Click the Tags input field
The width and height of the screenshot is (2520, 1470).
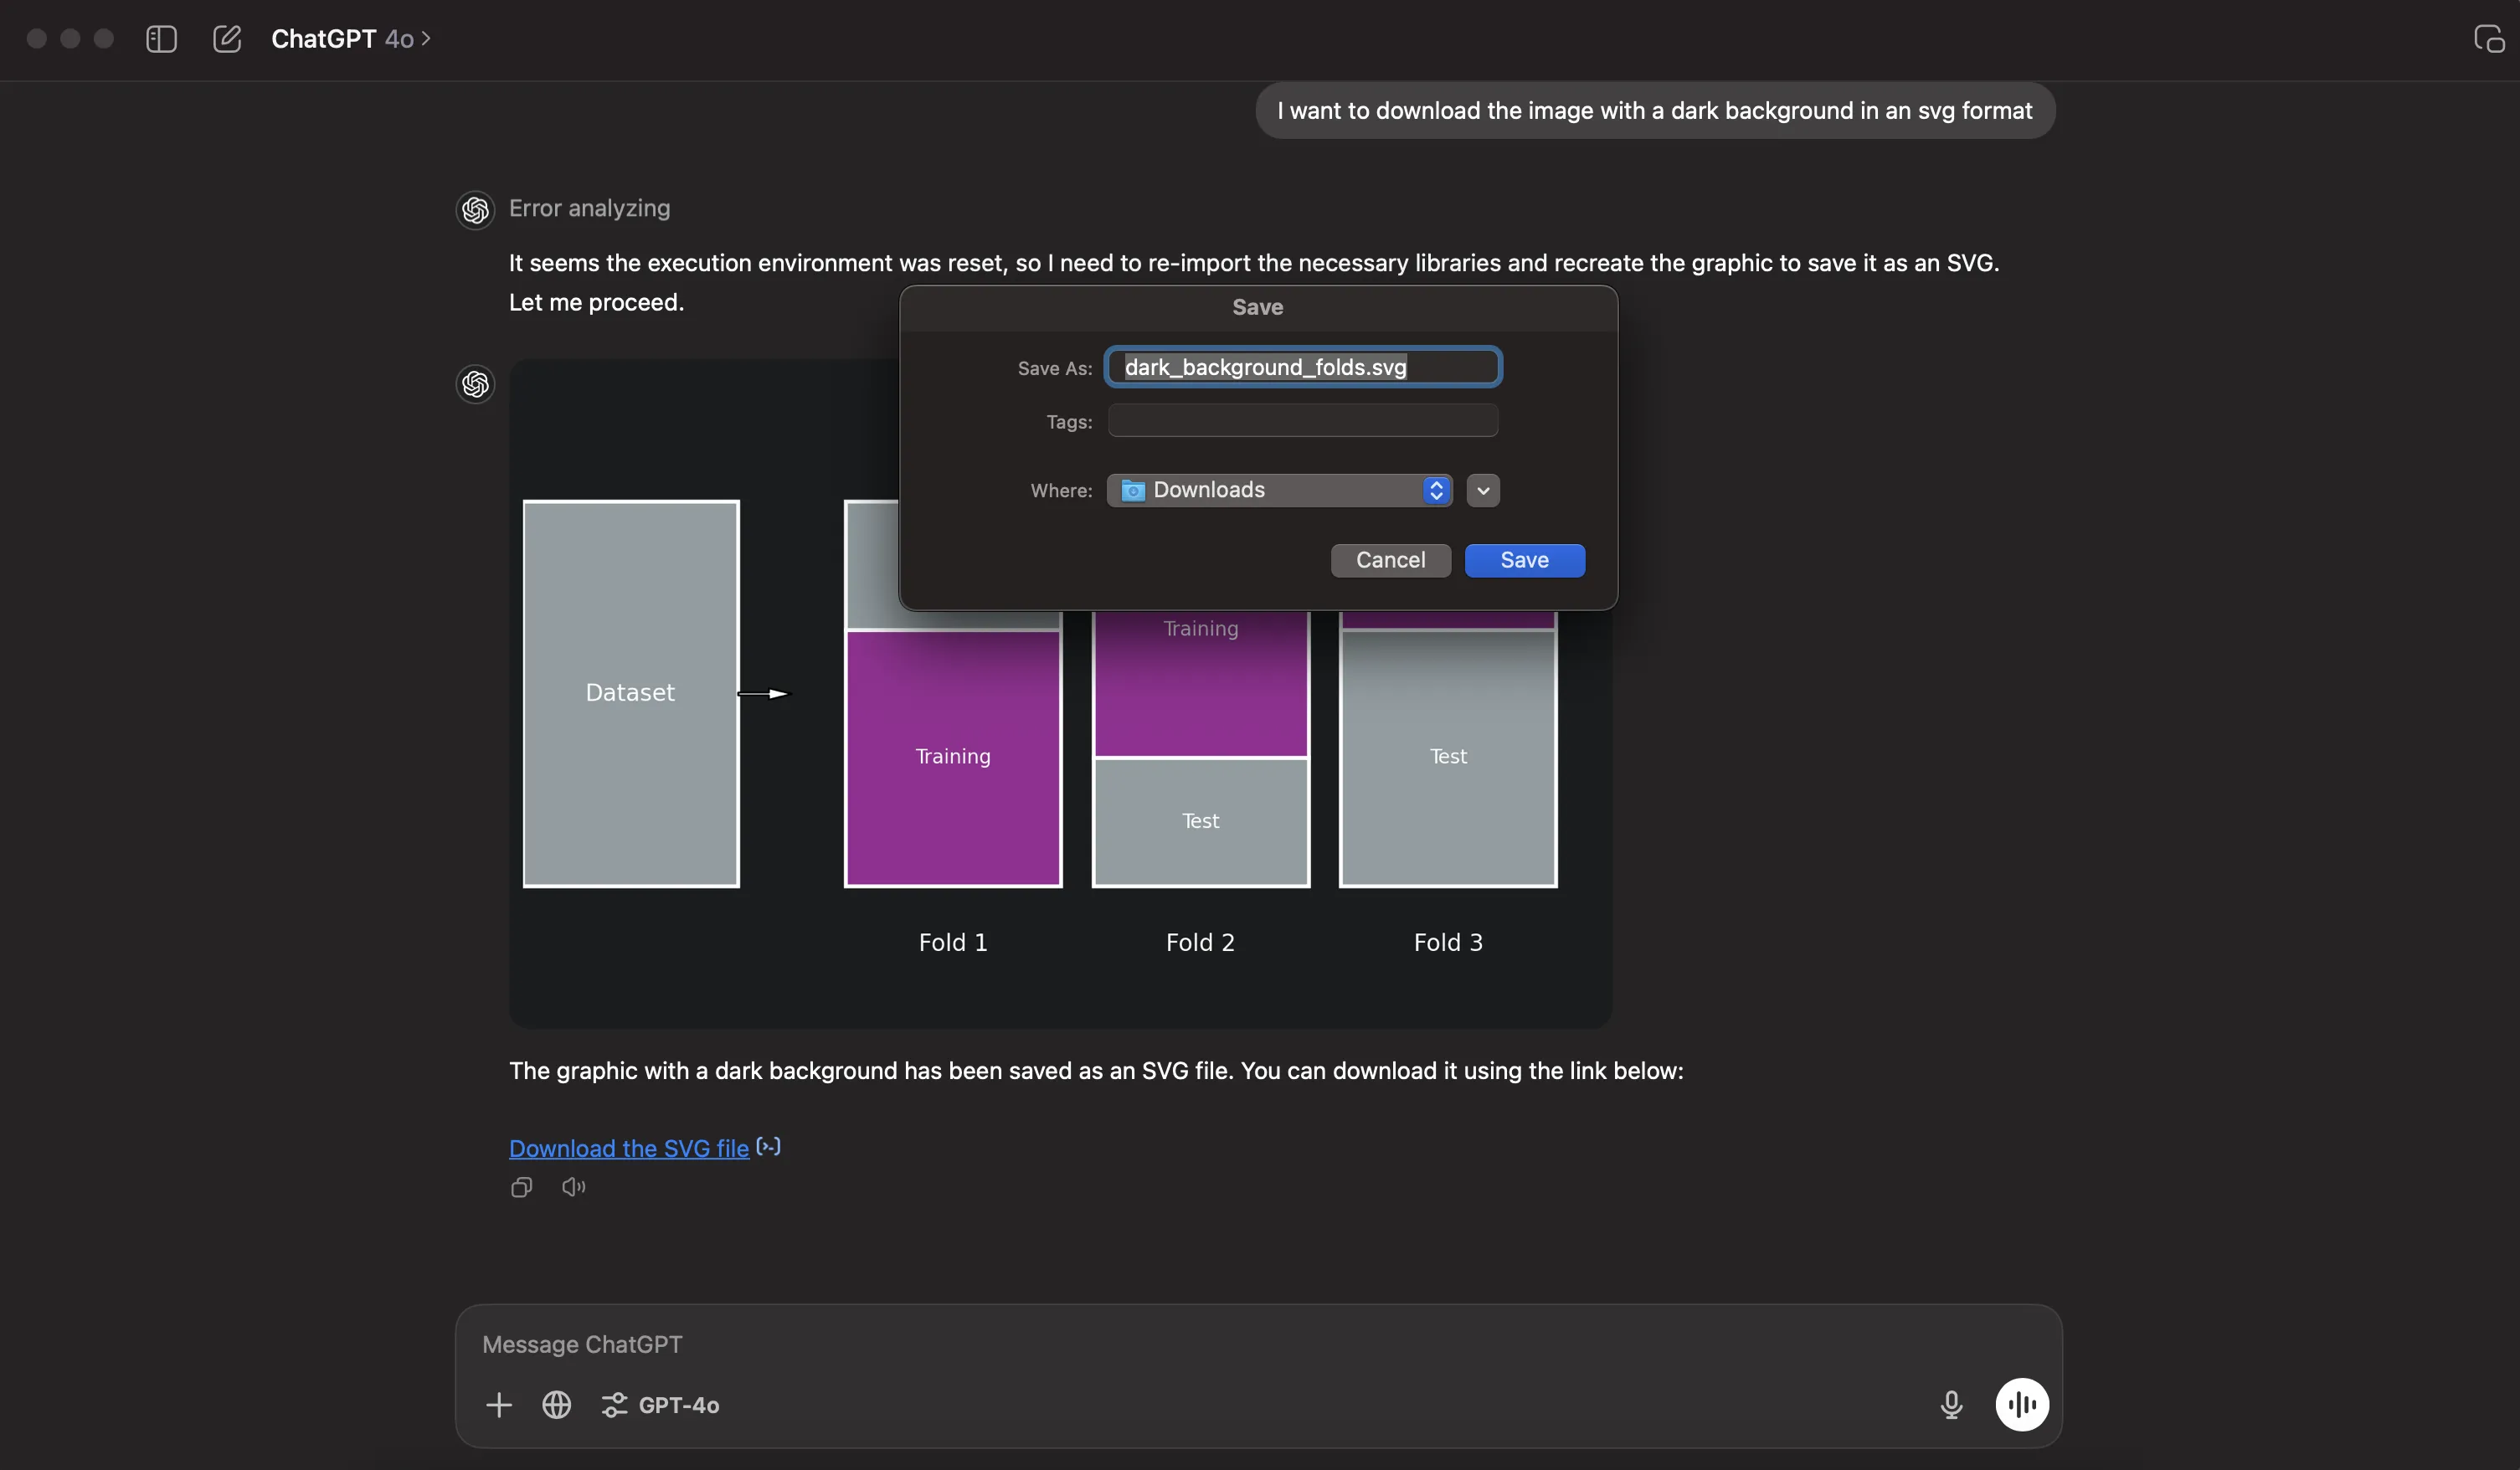tap(1302, 421)
